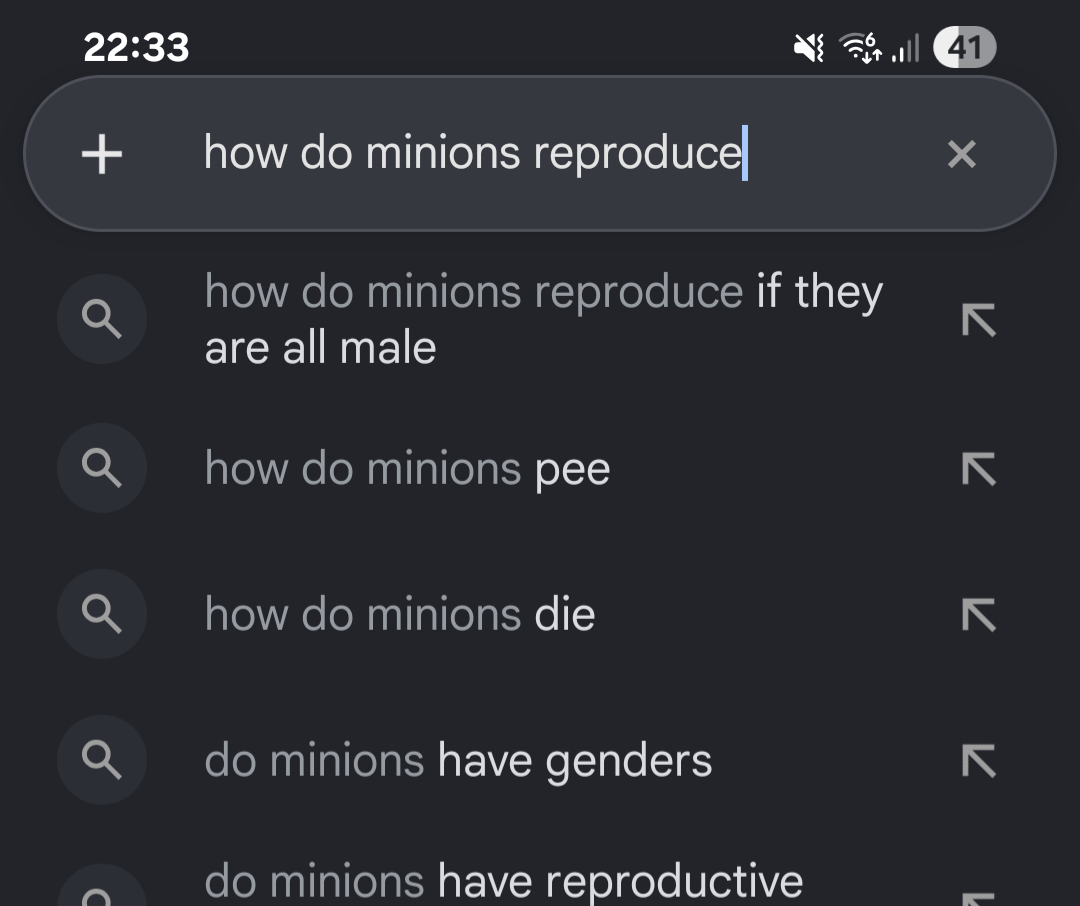Insert 'how do minions pee' via arrow icon
The width and height of the screenshot is (1080, 906).
978,469
